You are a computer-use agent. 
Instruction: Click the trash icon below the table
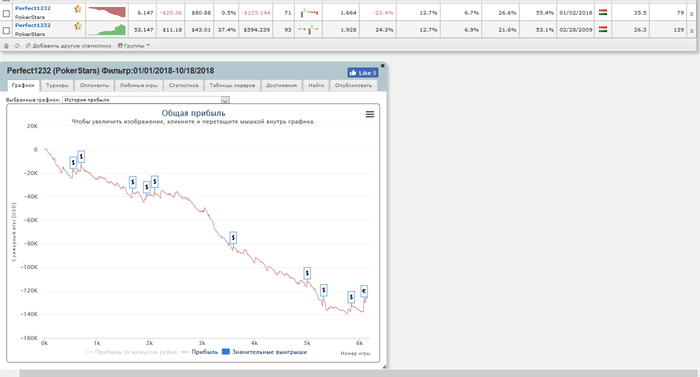pos(6,46)
